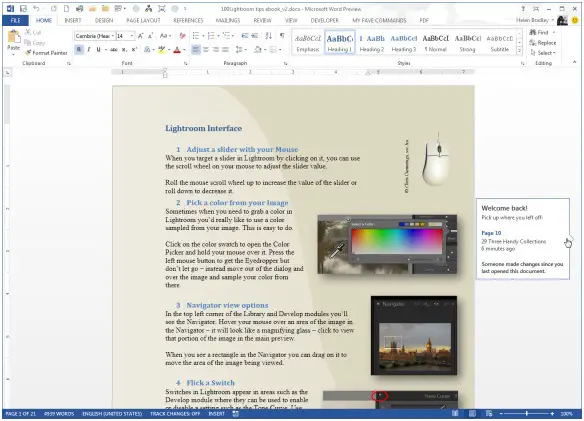Apply subscript formatting
This screenshot has height=421, width=584.
(124, 50)
